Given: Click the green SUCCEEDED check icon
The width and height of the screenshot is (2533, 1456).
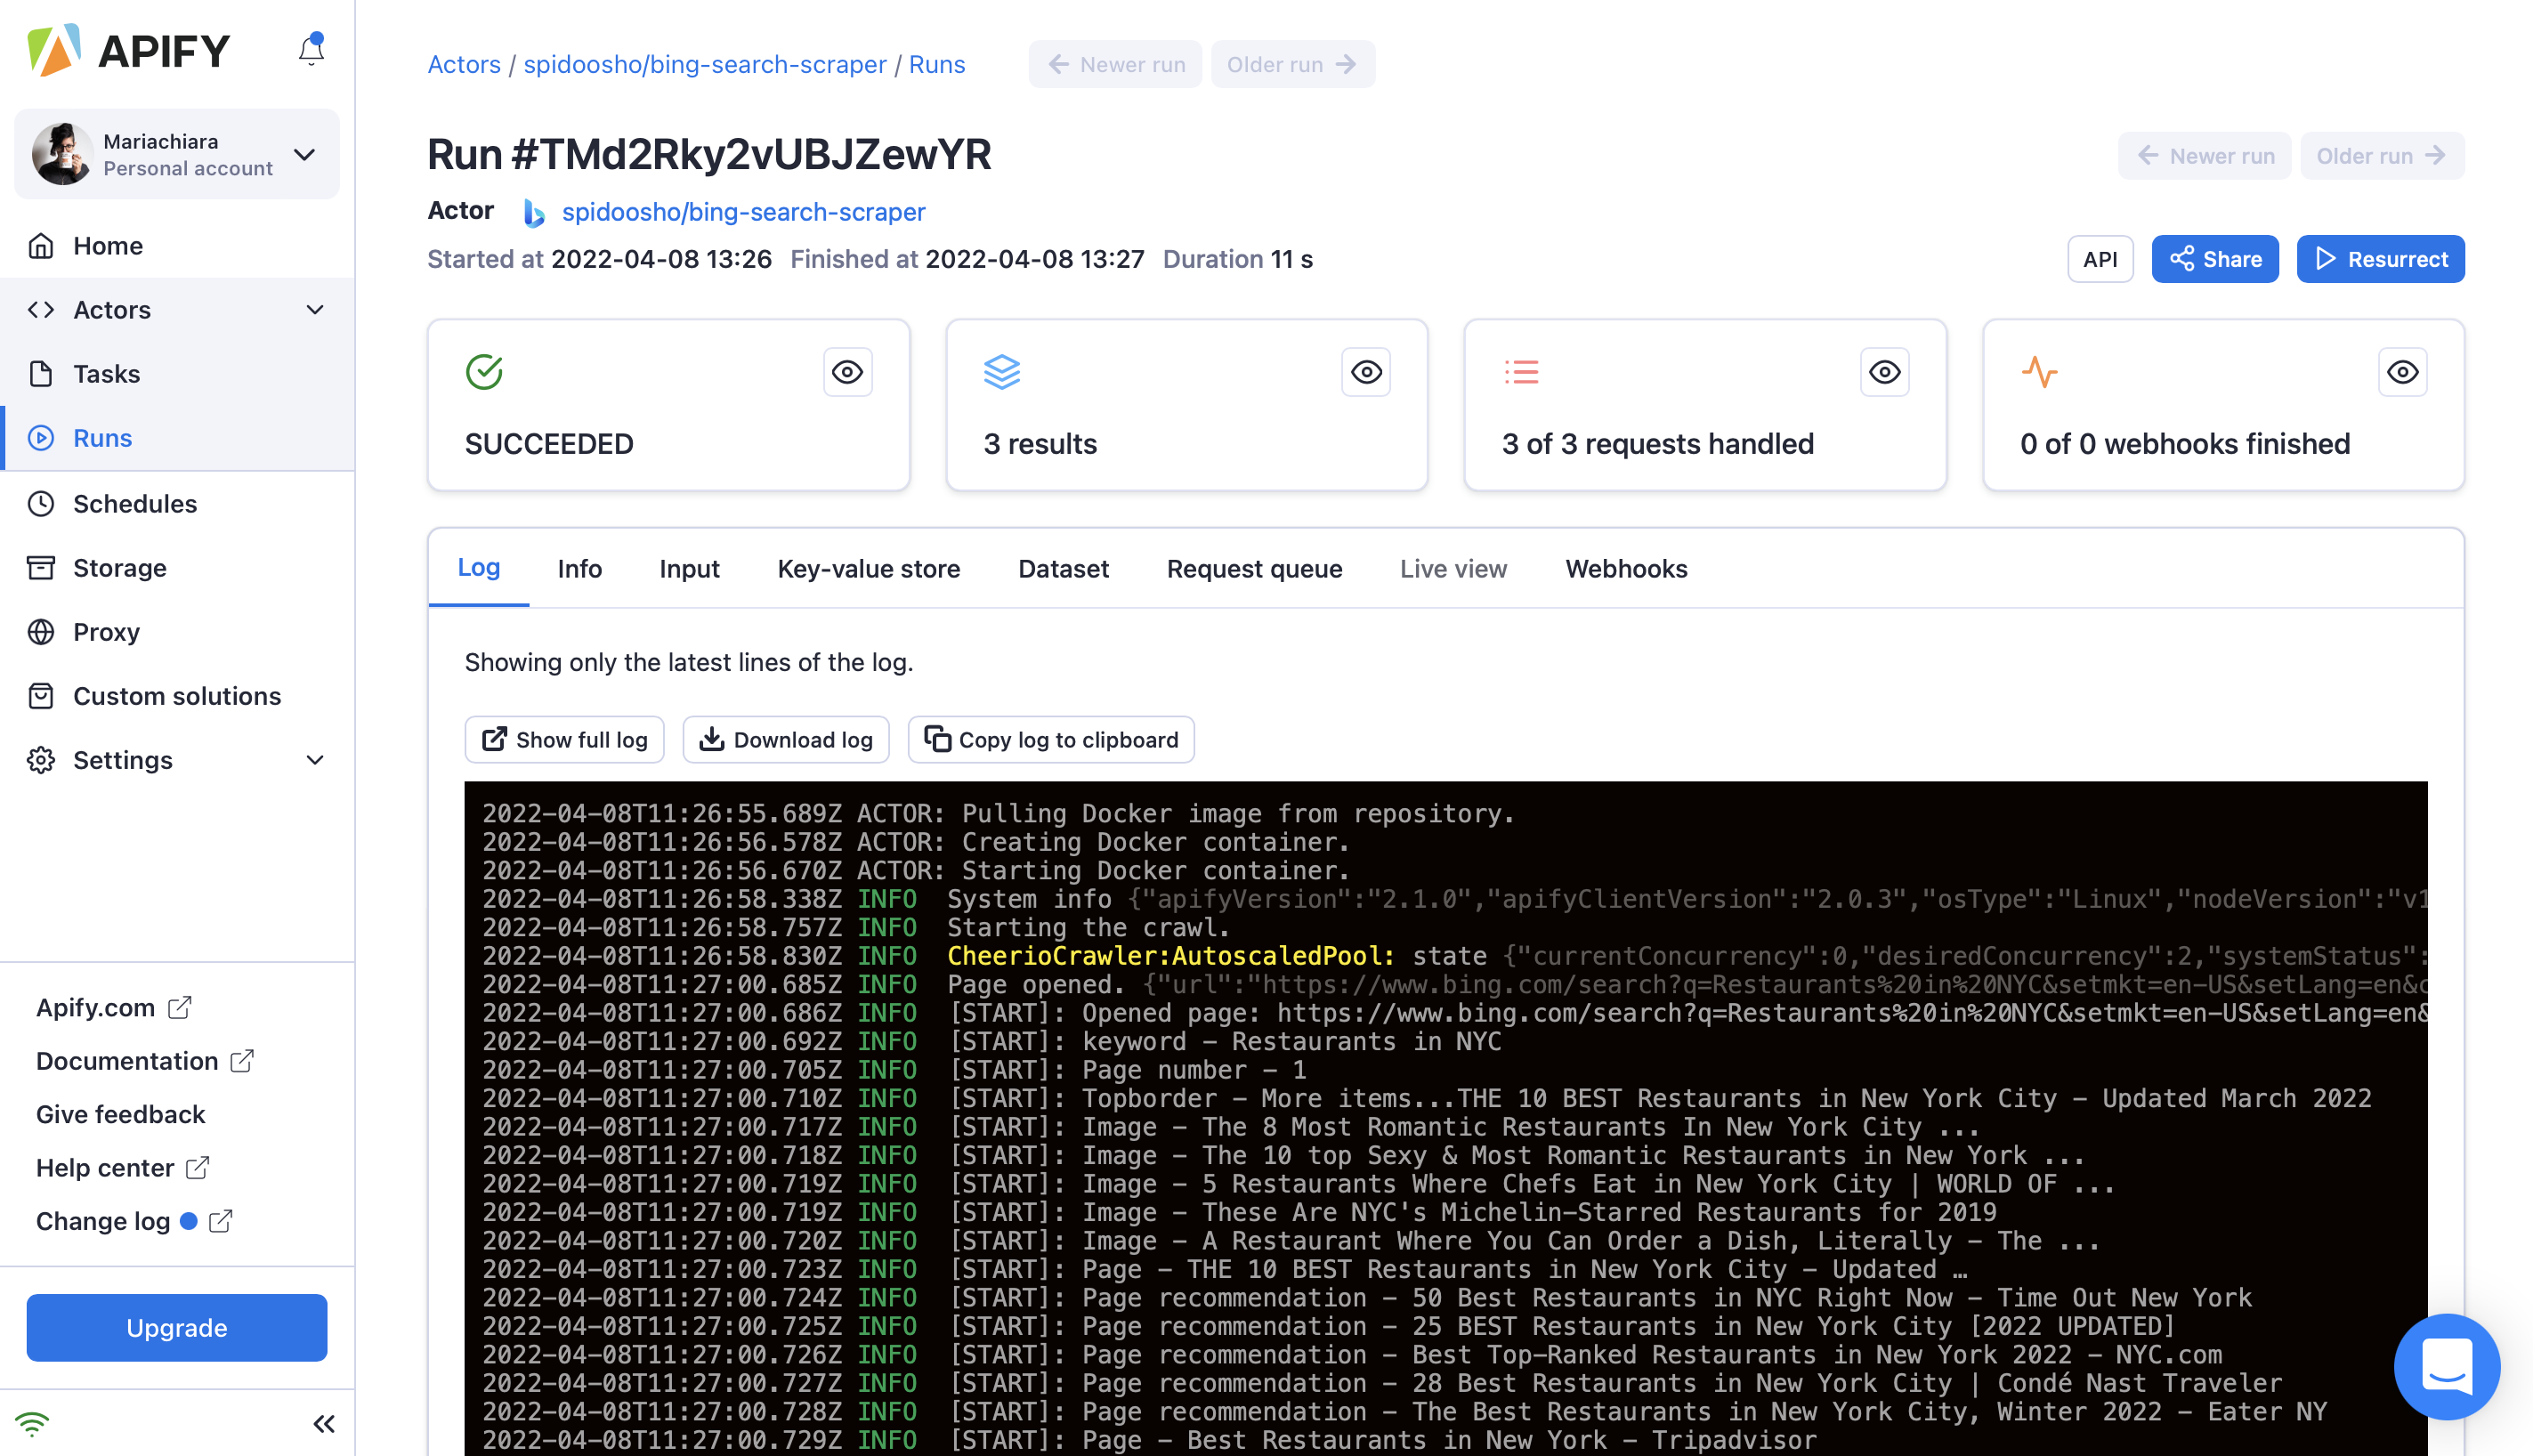Looking at the screenshot, I should tap(484, 372).
